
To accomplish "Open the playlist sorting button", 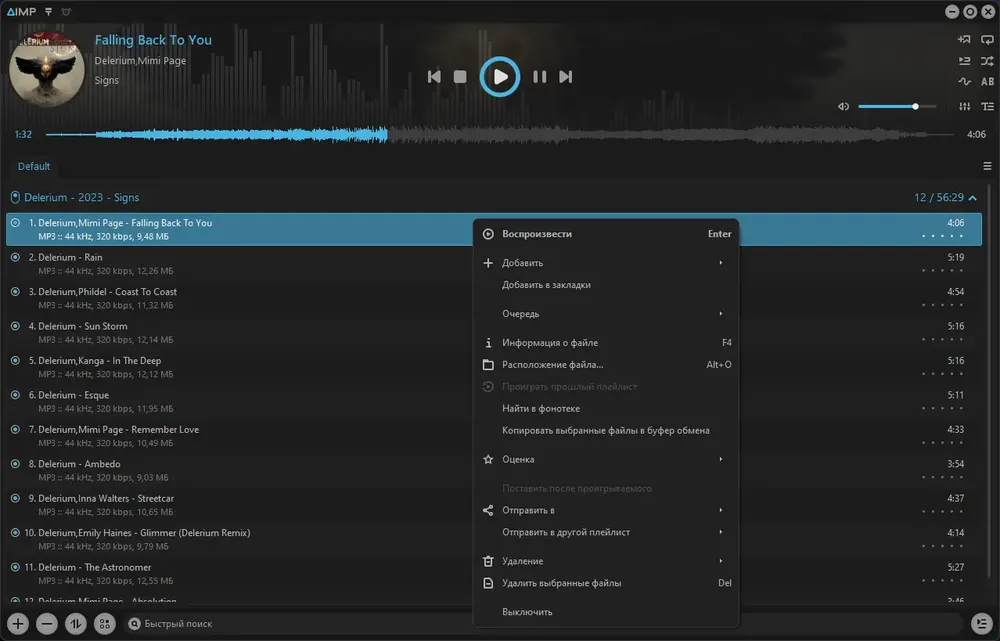I will click(x=75, y=623).
